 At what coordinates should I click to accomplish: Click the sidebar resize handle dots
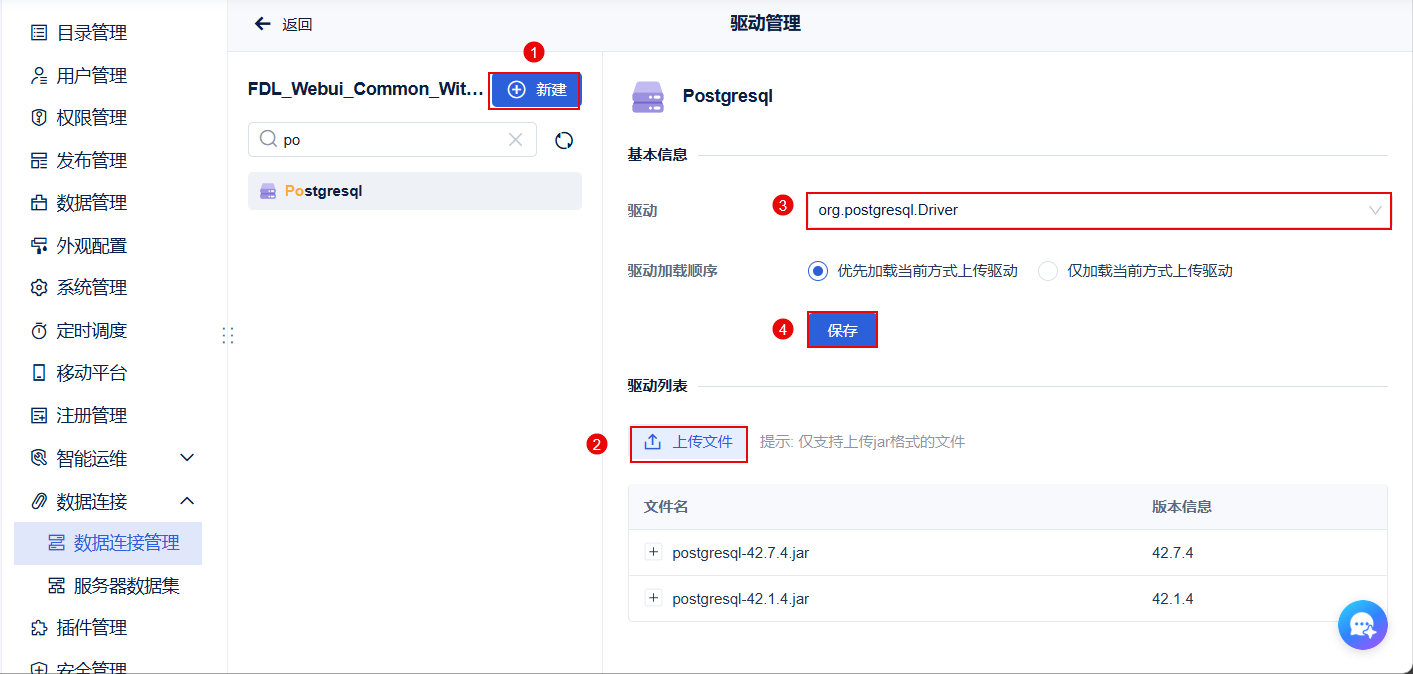(228, 336)
